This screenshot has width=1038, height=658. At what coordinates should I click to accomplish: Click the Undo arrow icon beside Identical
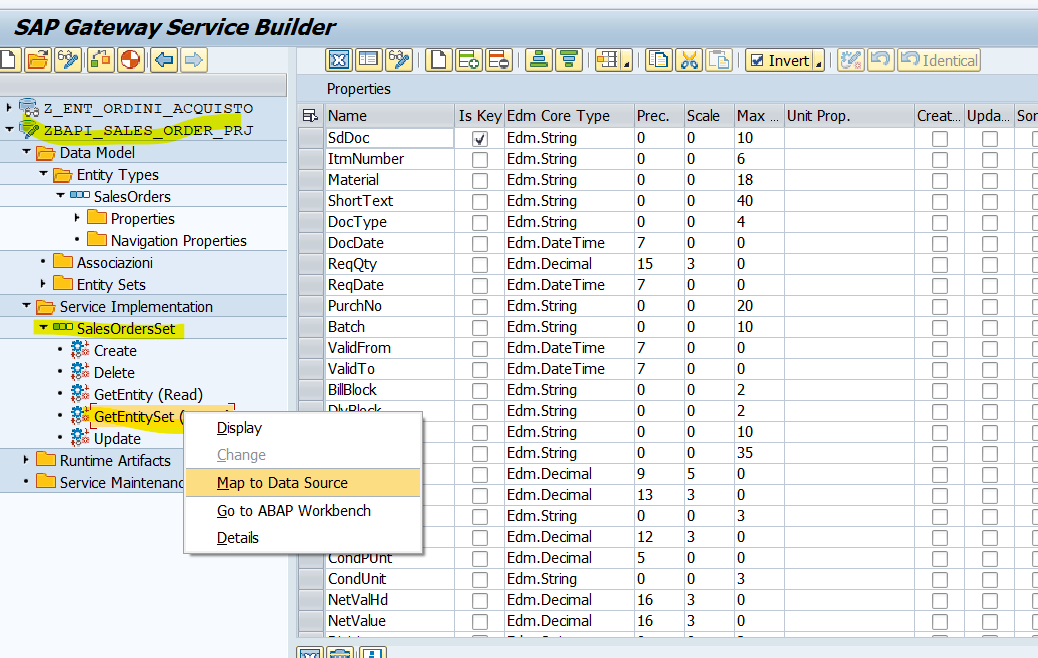pos(880,60)
